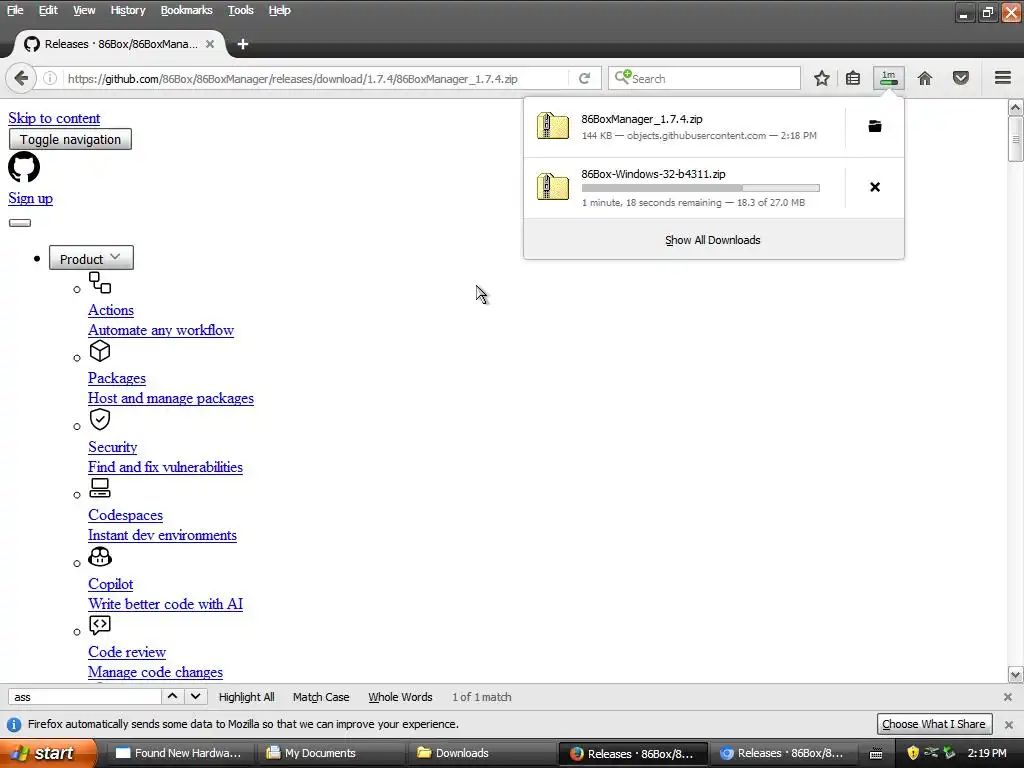The image size is (1024, 768).
Task: Open the File menu
Action: [15, 10]
